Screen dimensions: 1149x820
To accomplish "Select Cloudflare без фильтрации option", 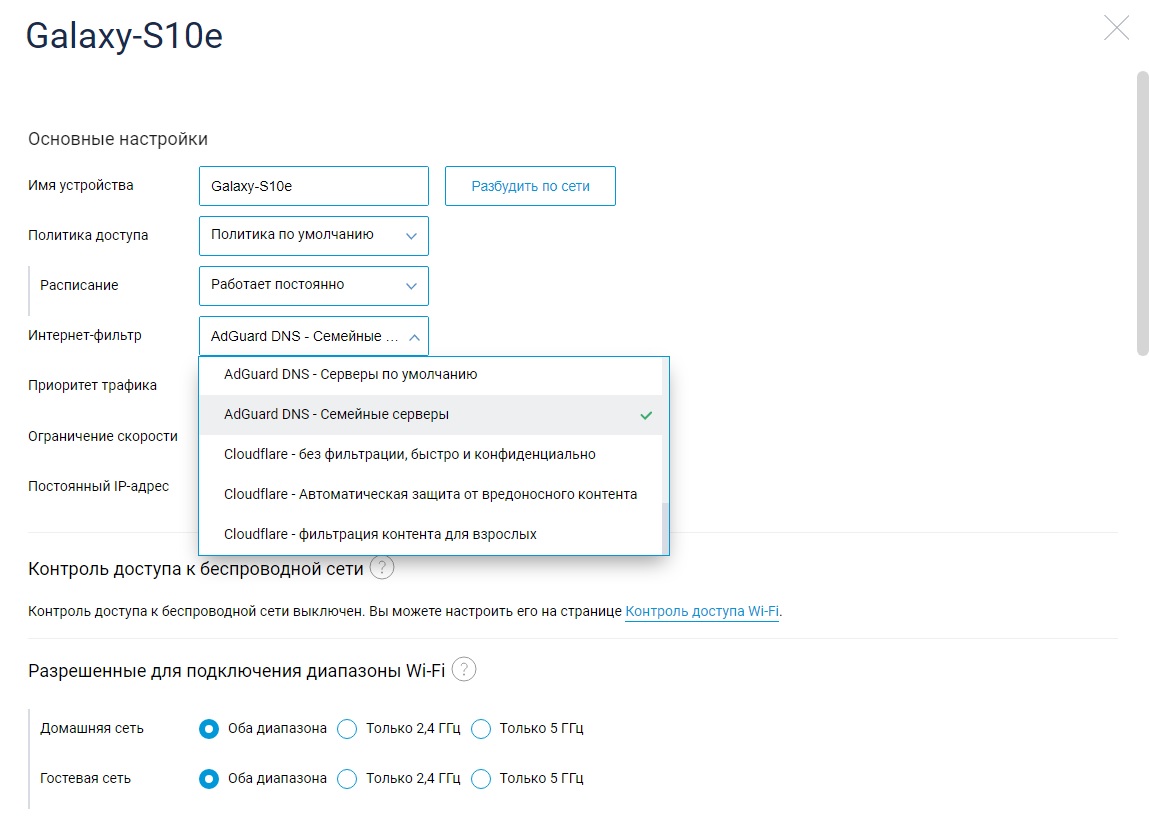I will coord(409,455).
